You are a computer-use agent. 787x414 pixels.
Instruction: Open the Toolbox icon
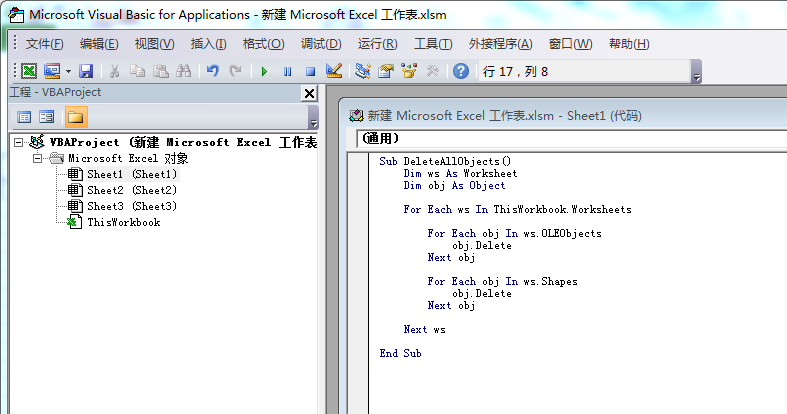[432, 71]
